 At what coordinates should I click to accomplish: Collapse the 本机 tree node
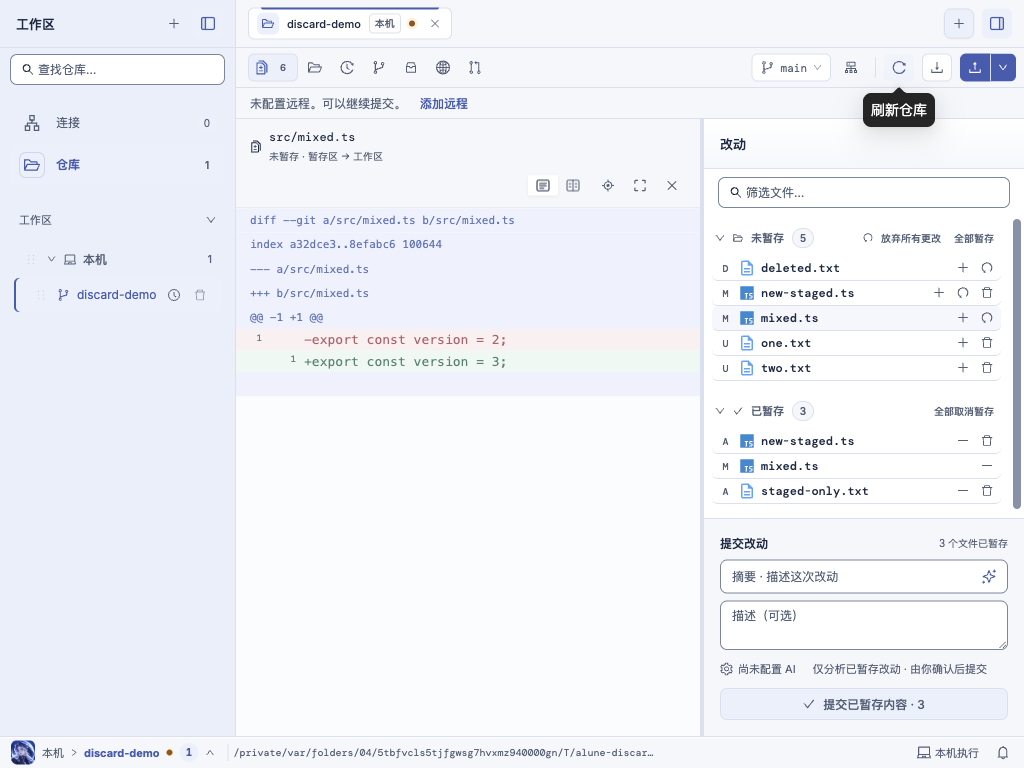pos(51,259)
